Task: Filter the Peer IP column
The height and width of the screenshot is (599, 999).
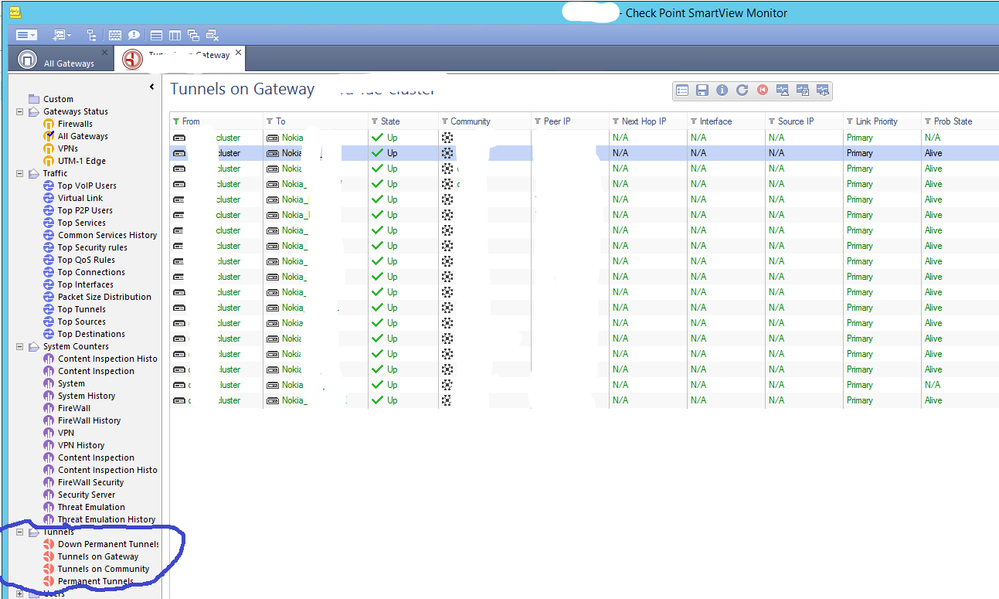Action: click(x=538, y=122)
